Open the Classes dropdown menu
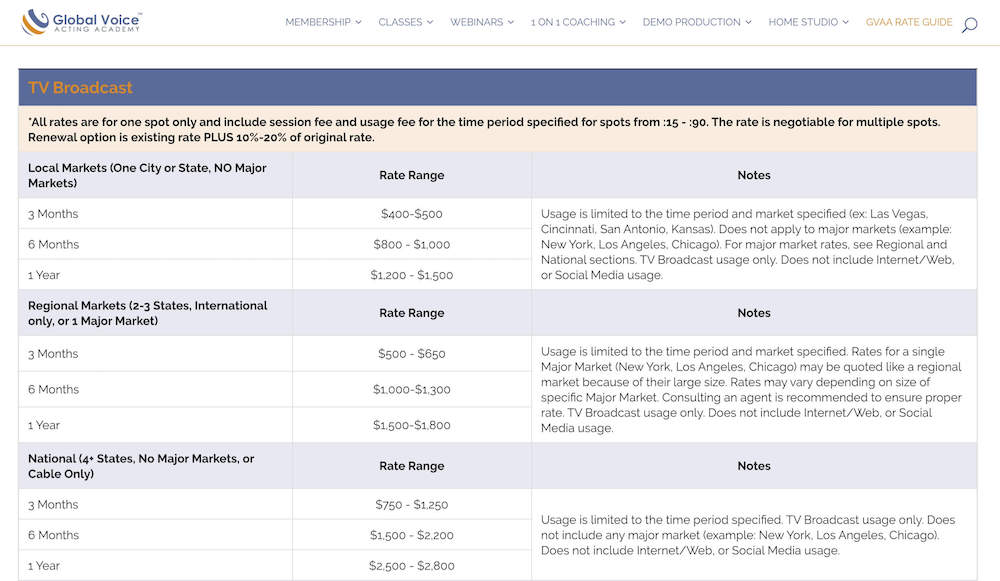Viewport: 1000px width, 581px height. 405,22
